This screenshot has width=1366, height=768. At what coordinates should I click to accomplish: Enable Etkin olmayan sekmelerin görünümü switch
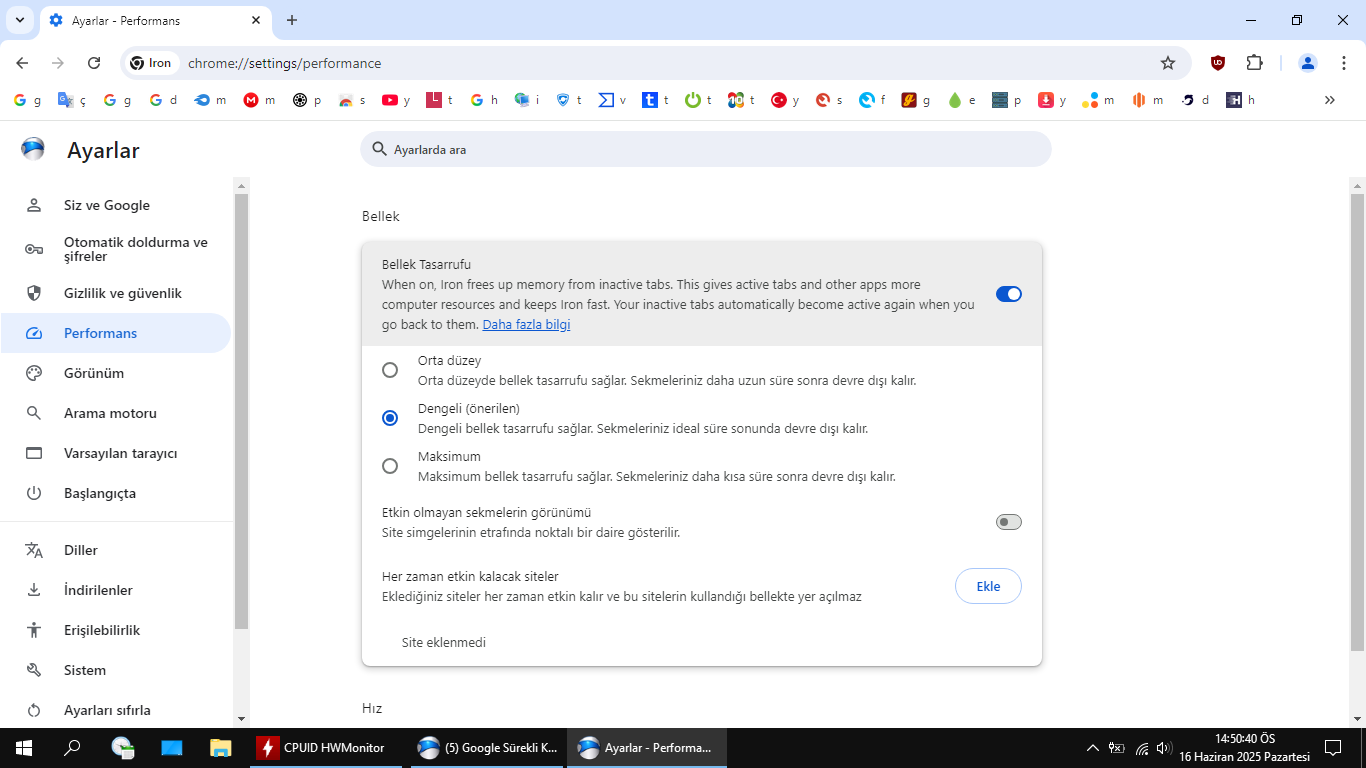click(x=1009, y=522)
